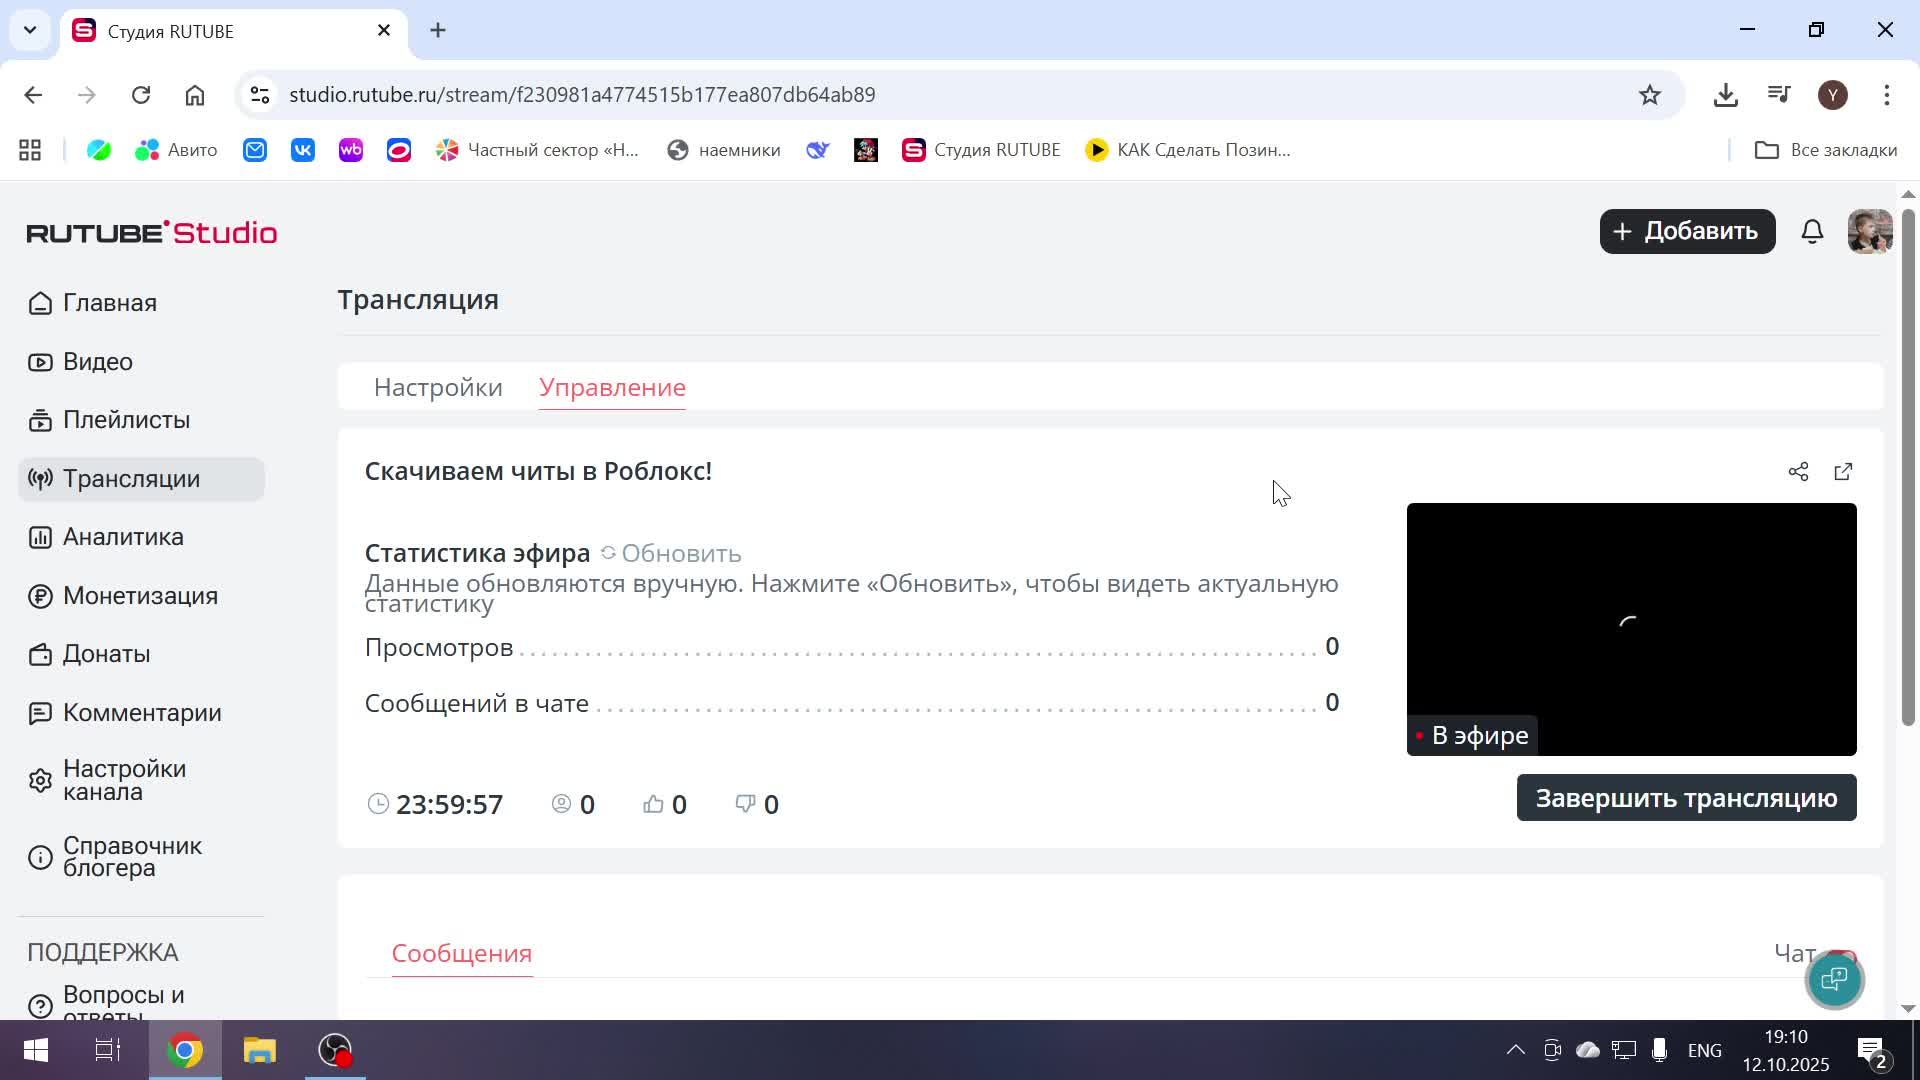The height and width of the screenshot is (1080, 1920).
Task: Expand hidden system tray icons
Action: pos(1515,1050)
